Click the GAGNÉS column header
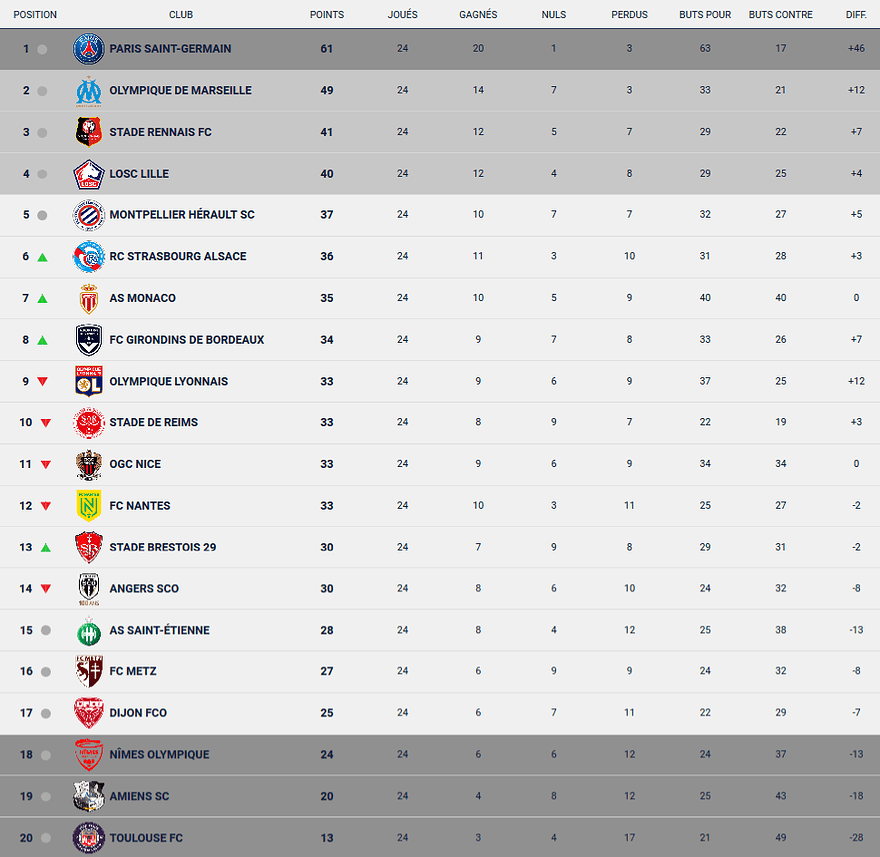The height and width of the screenshot is (857, 880). click(478, 15)
